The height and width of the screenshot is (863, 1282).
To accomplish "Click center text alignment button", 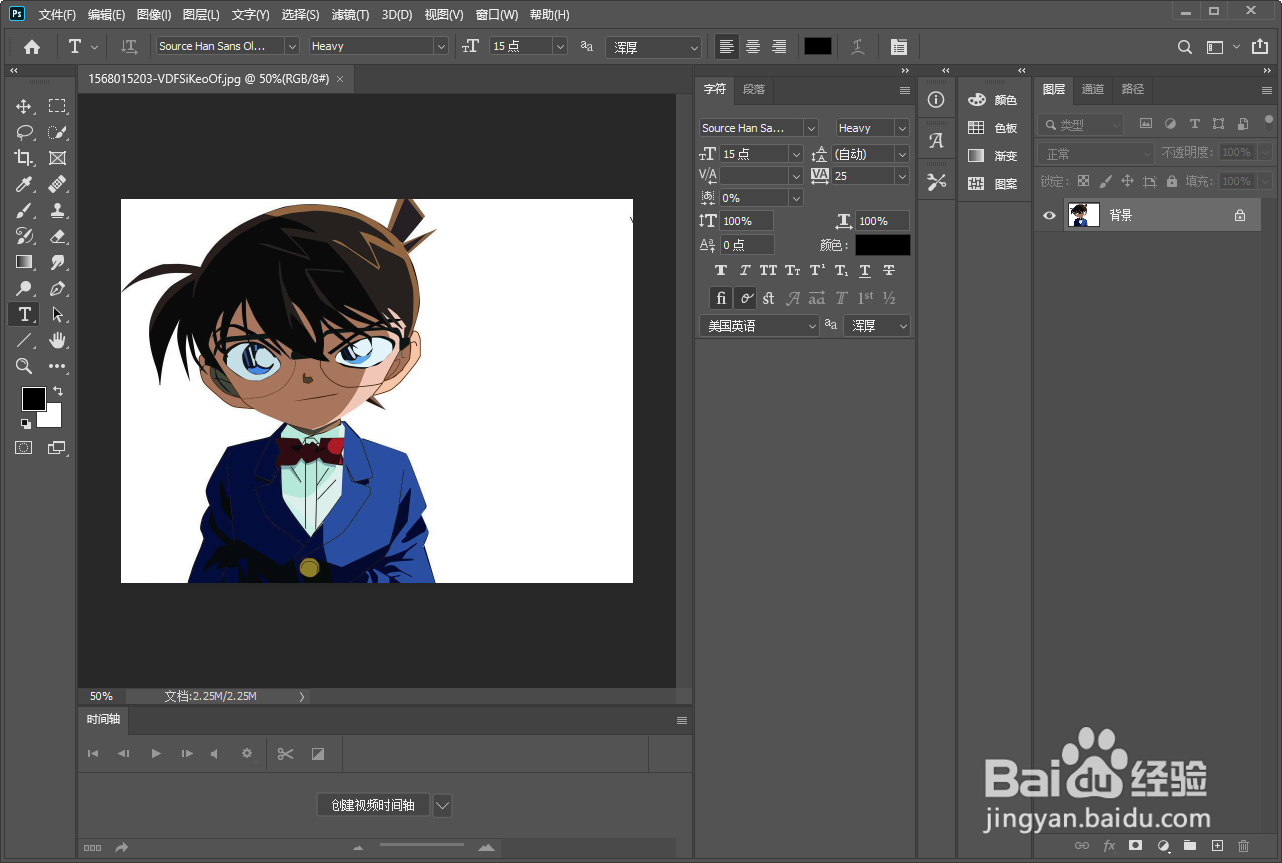I will 753,46.
